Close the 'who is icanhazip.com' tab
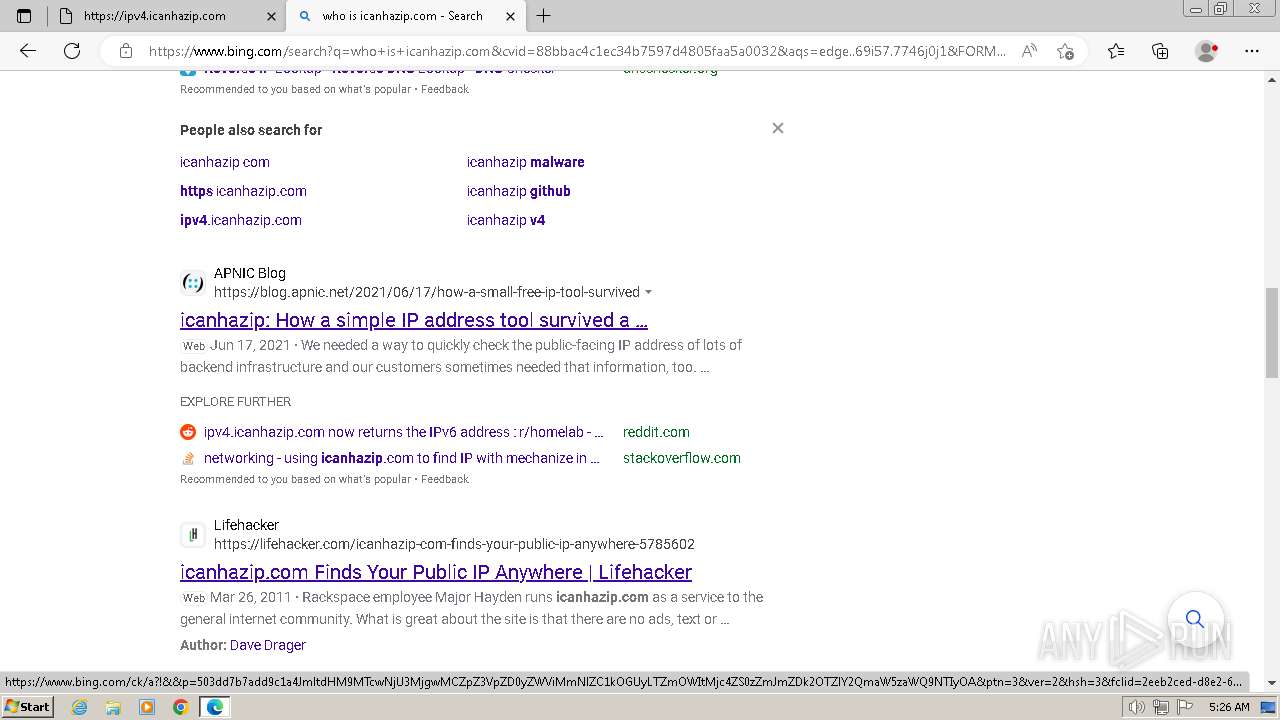The width and height of the screenshot is (1280, 720). (510, 16)
